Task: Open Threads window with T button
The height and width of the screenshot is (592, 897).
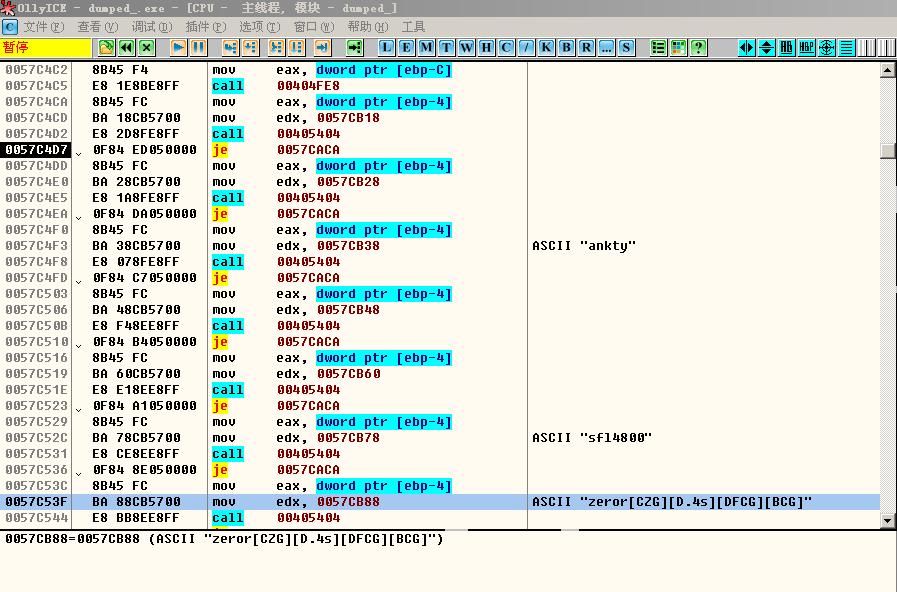Action: 446,47
